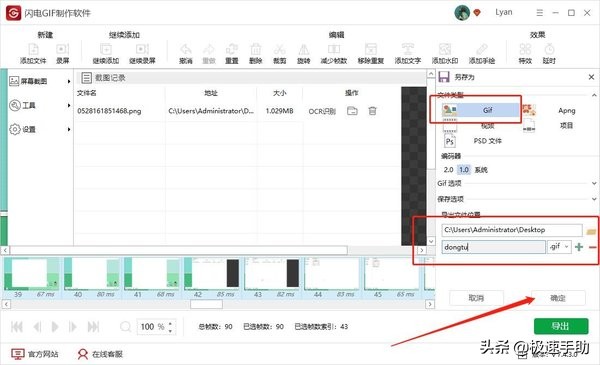Increase the 100 % zoom stepper
The image size is (600, 365).
[170, 323]
